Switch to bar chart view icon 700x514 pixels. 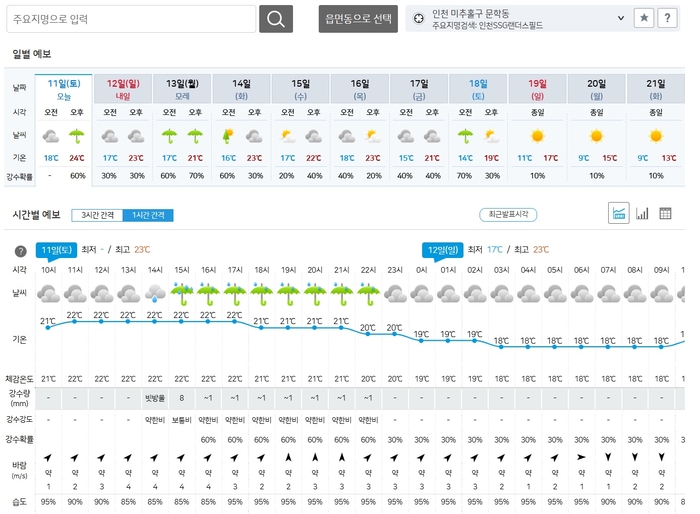point(642,213)
